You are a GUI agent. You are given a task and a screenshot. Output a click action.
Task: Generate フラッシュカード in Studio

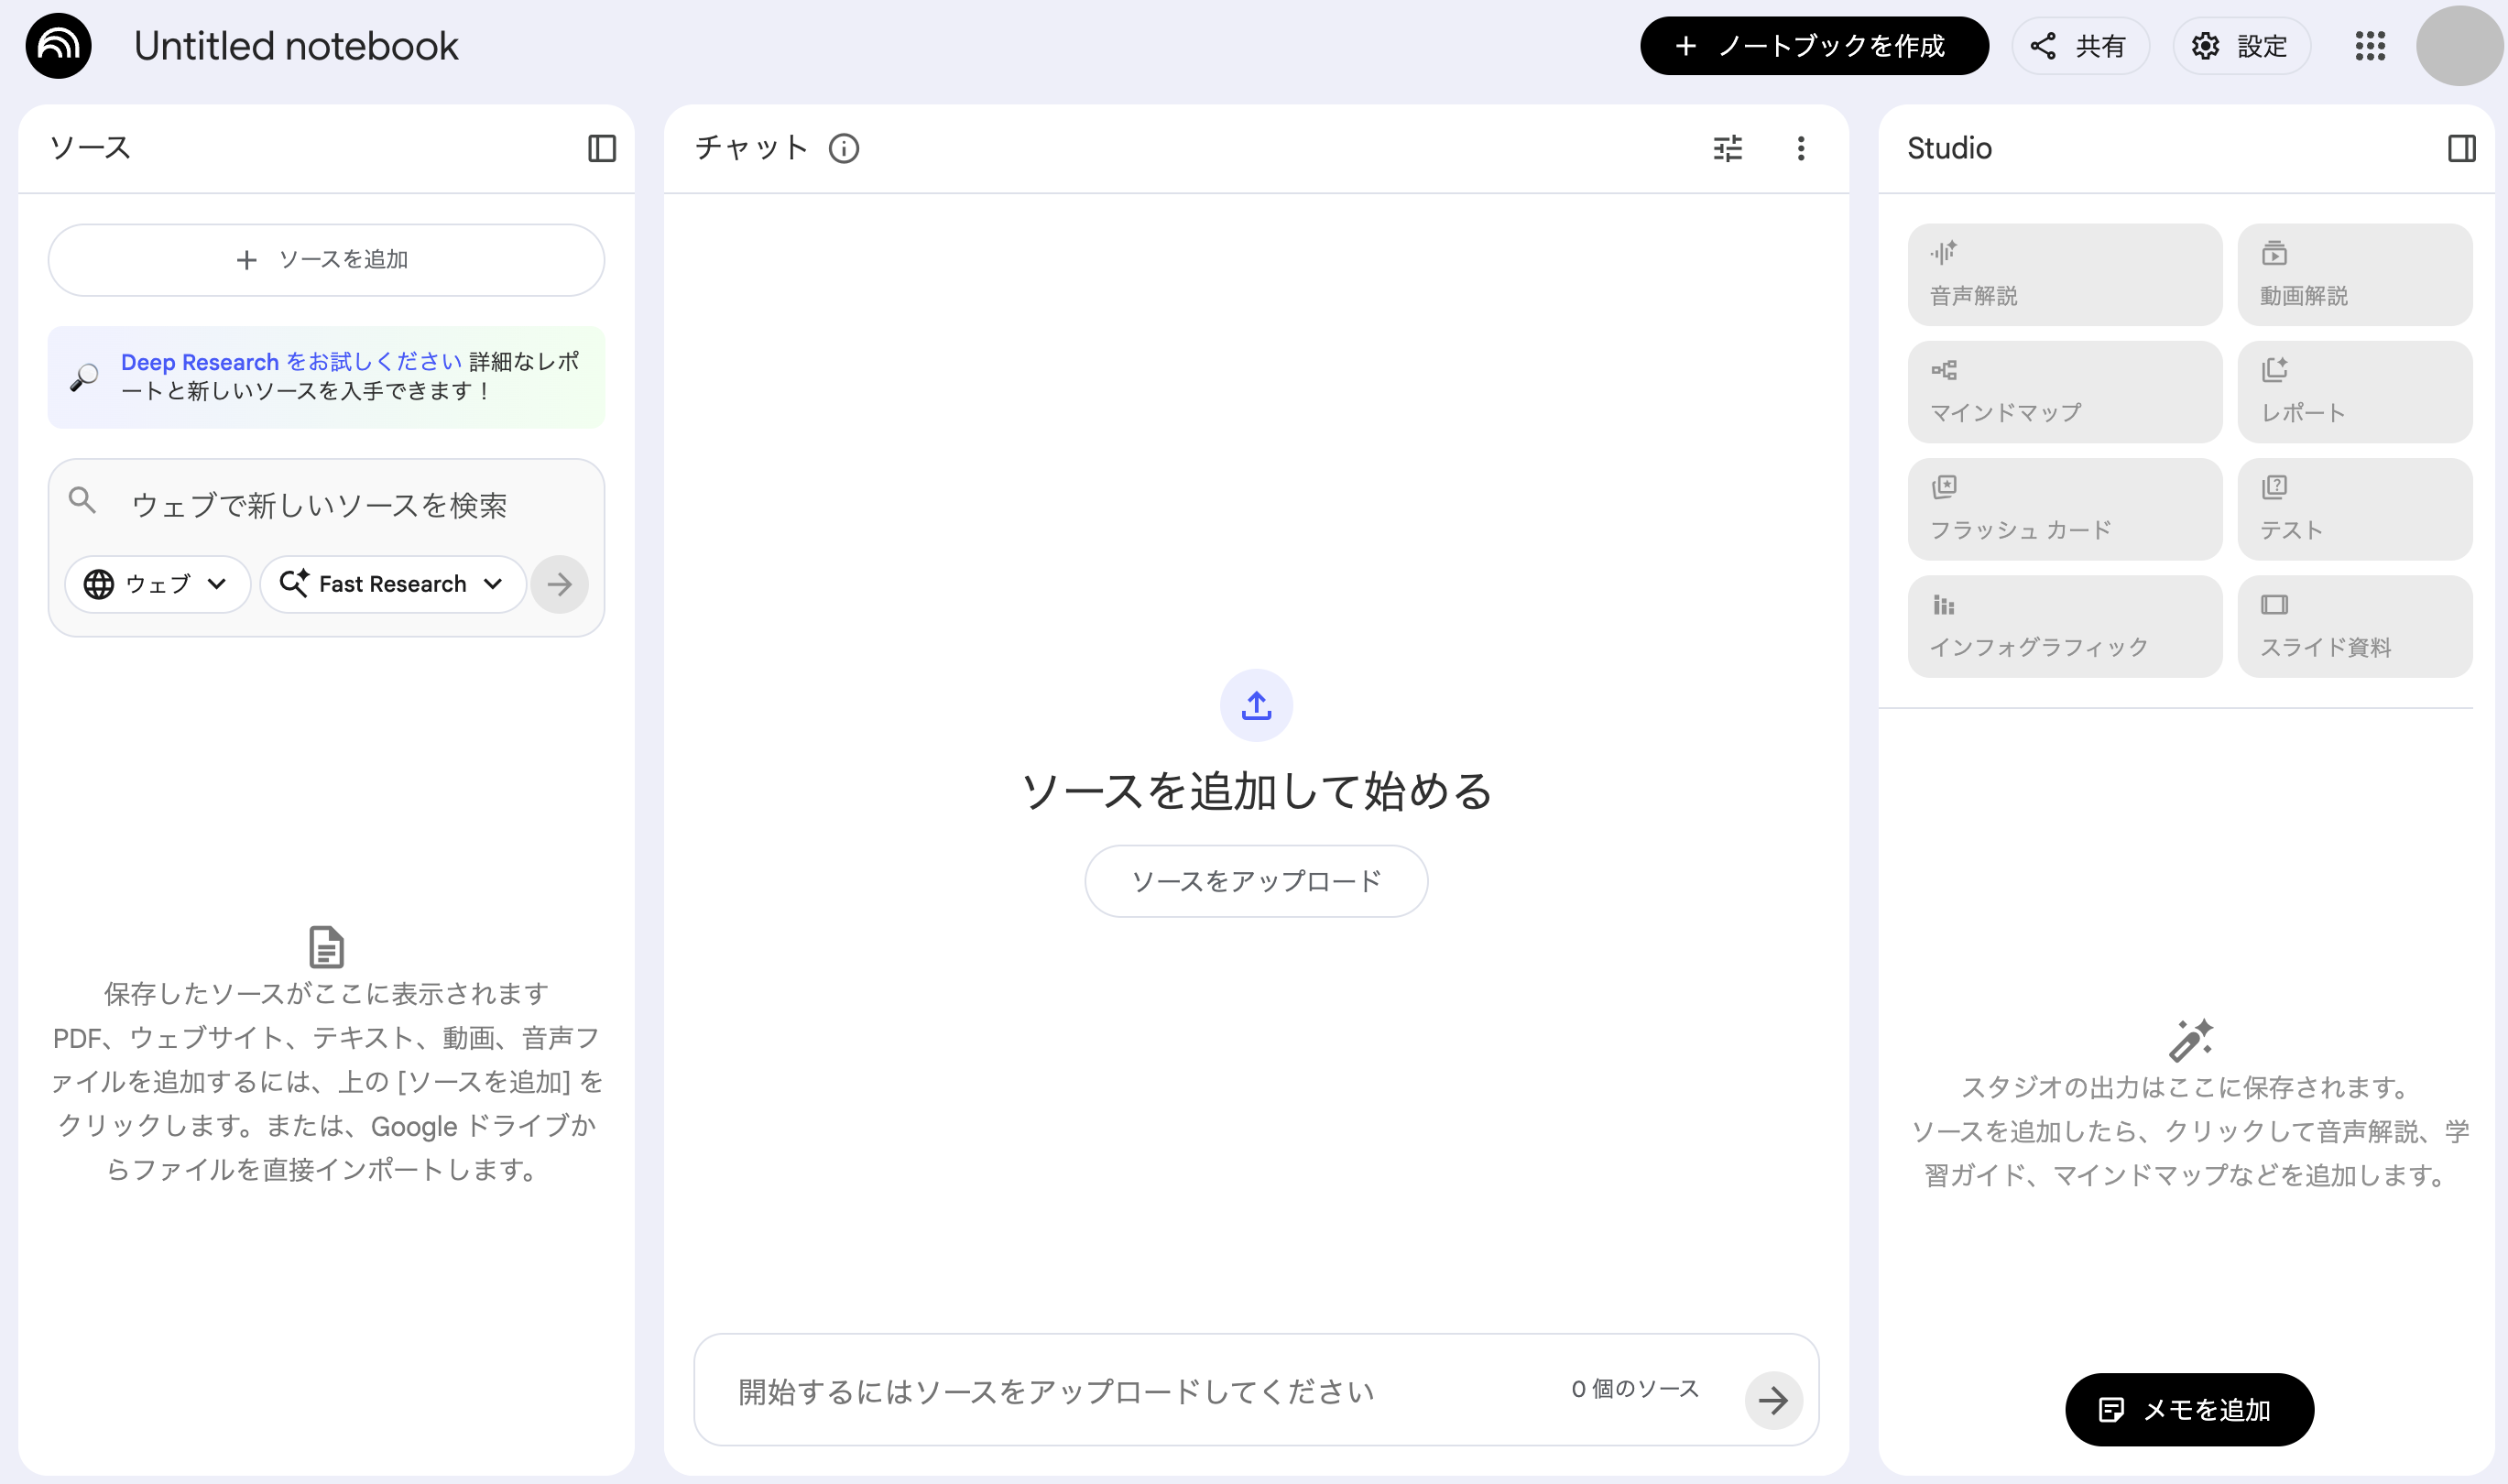(2063, 509)
